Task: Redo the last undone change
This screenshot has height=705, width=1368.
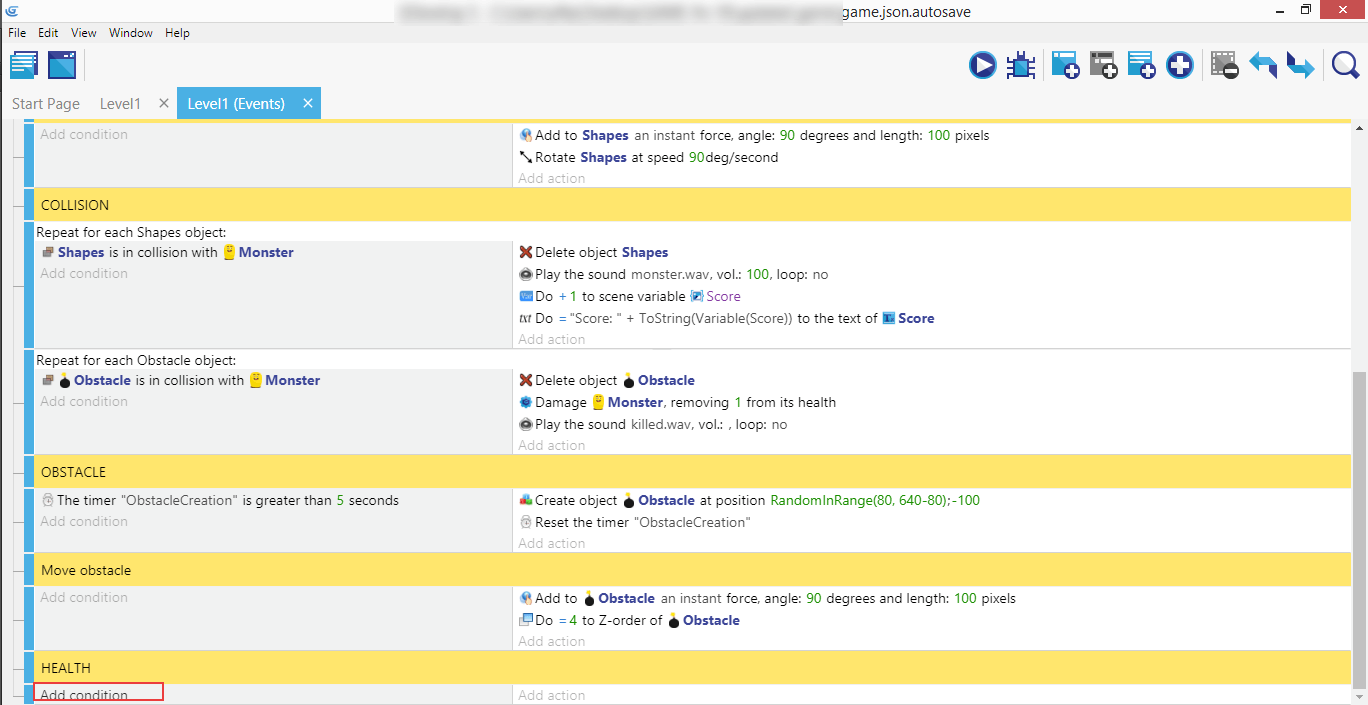Action: [1300, 66]
